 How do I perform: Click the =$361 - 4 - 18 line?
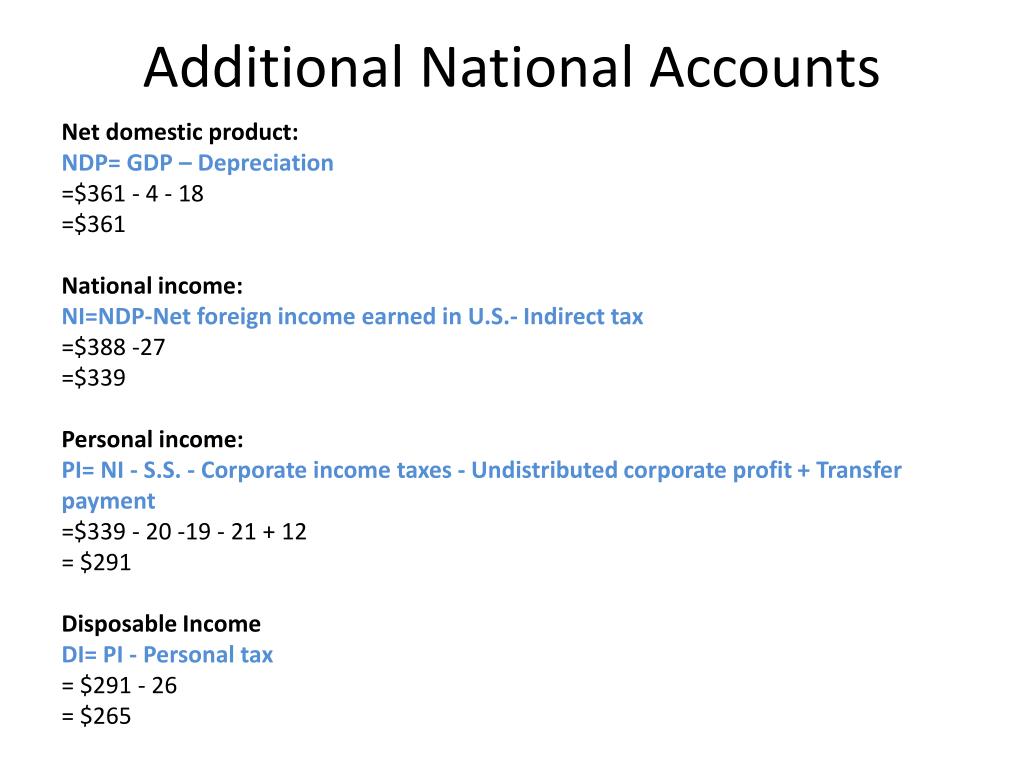click(x=133, y=193)
